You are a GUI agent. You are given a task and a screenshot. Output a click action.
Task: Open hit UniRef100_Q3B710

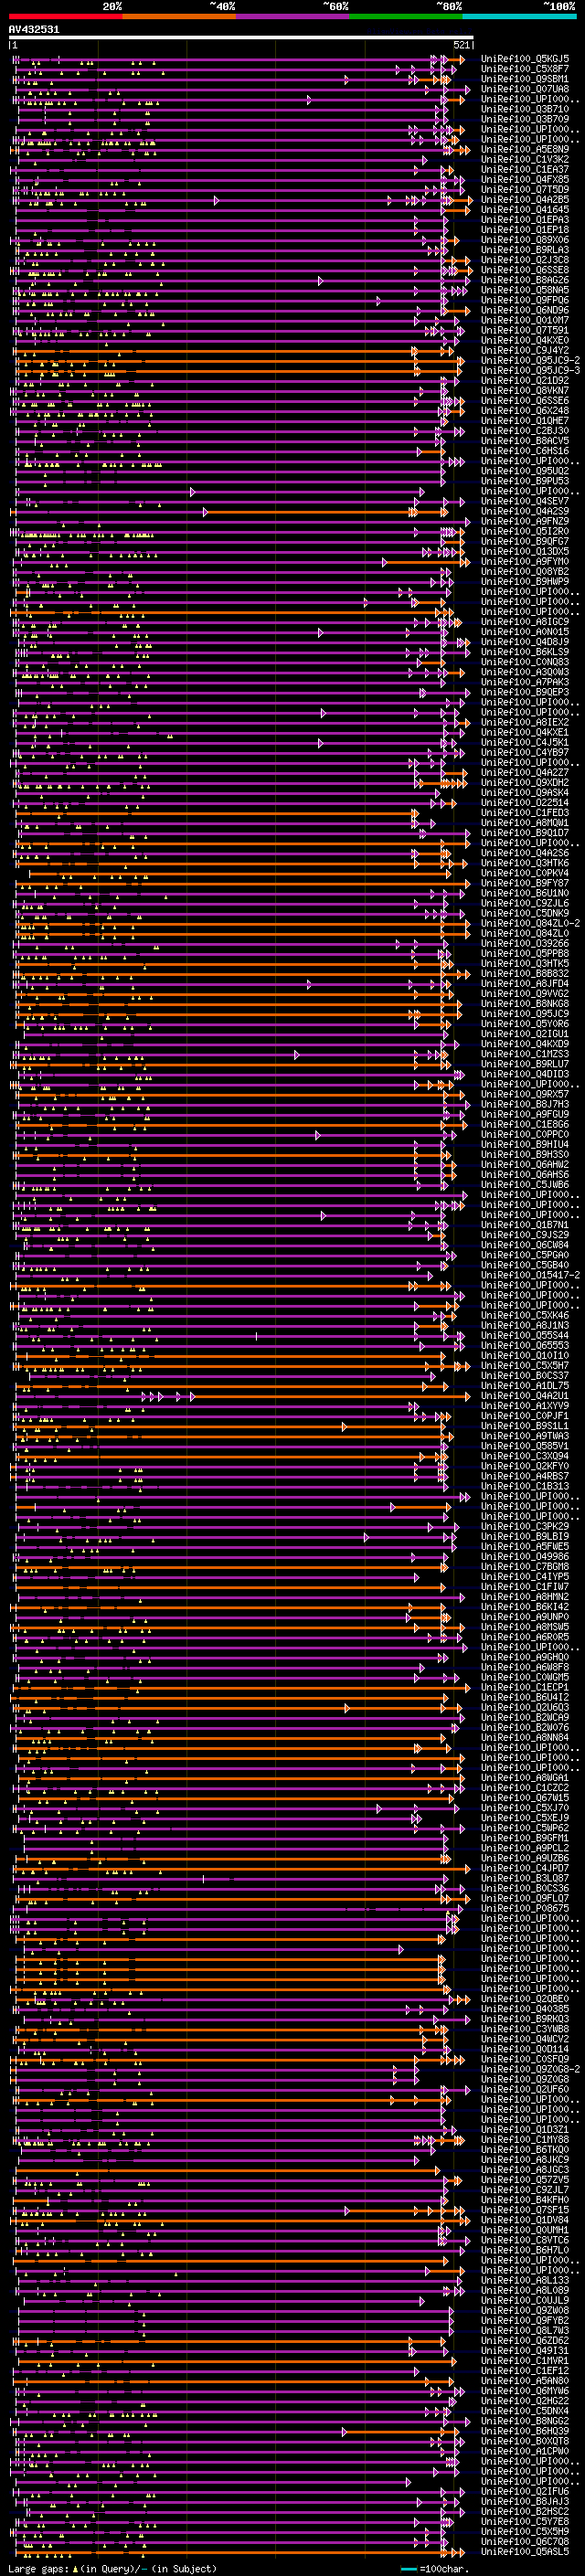point(525,110)
